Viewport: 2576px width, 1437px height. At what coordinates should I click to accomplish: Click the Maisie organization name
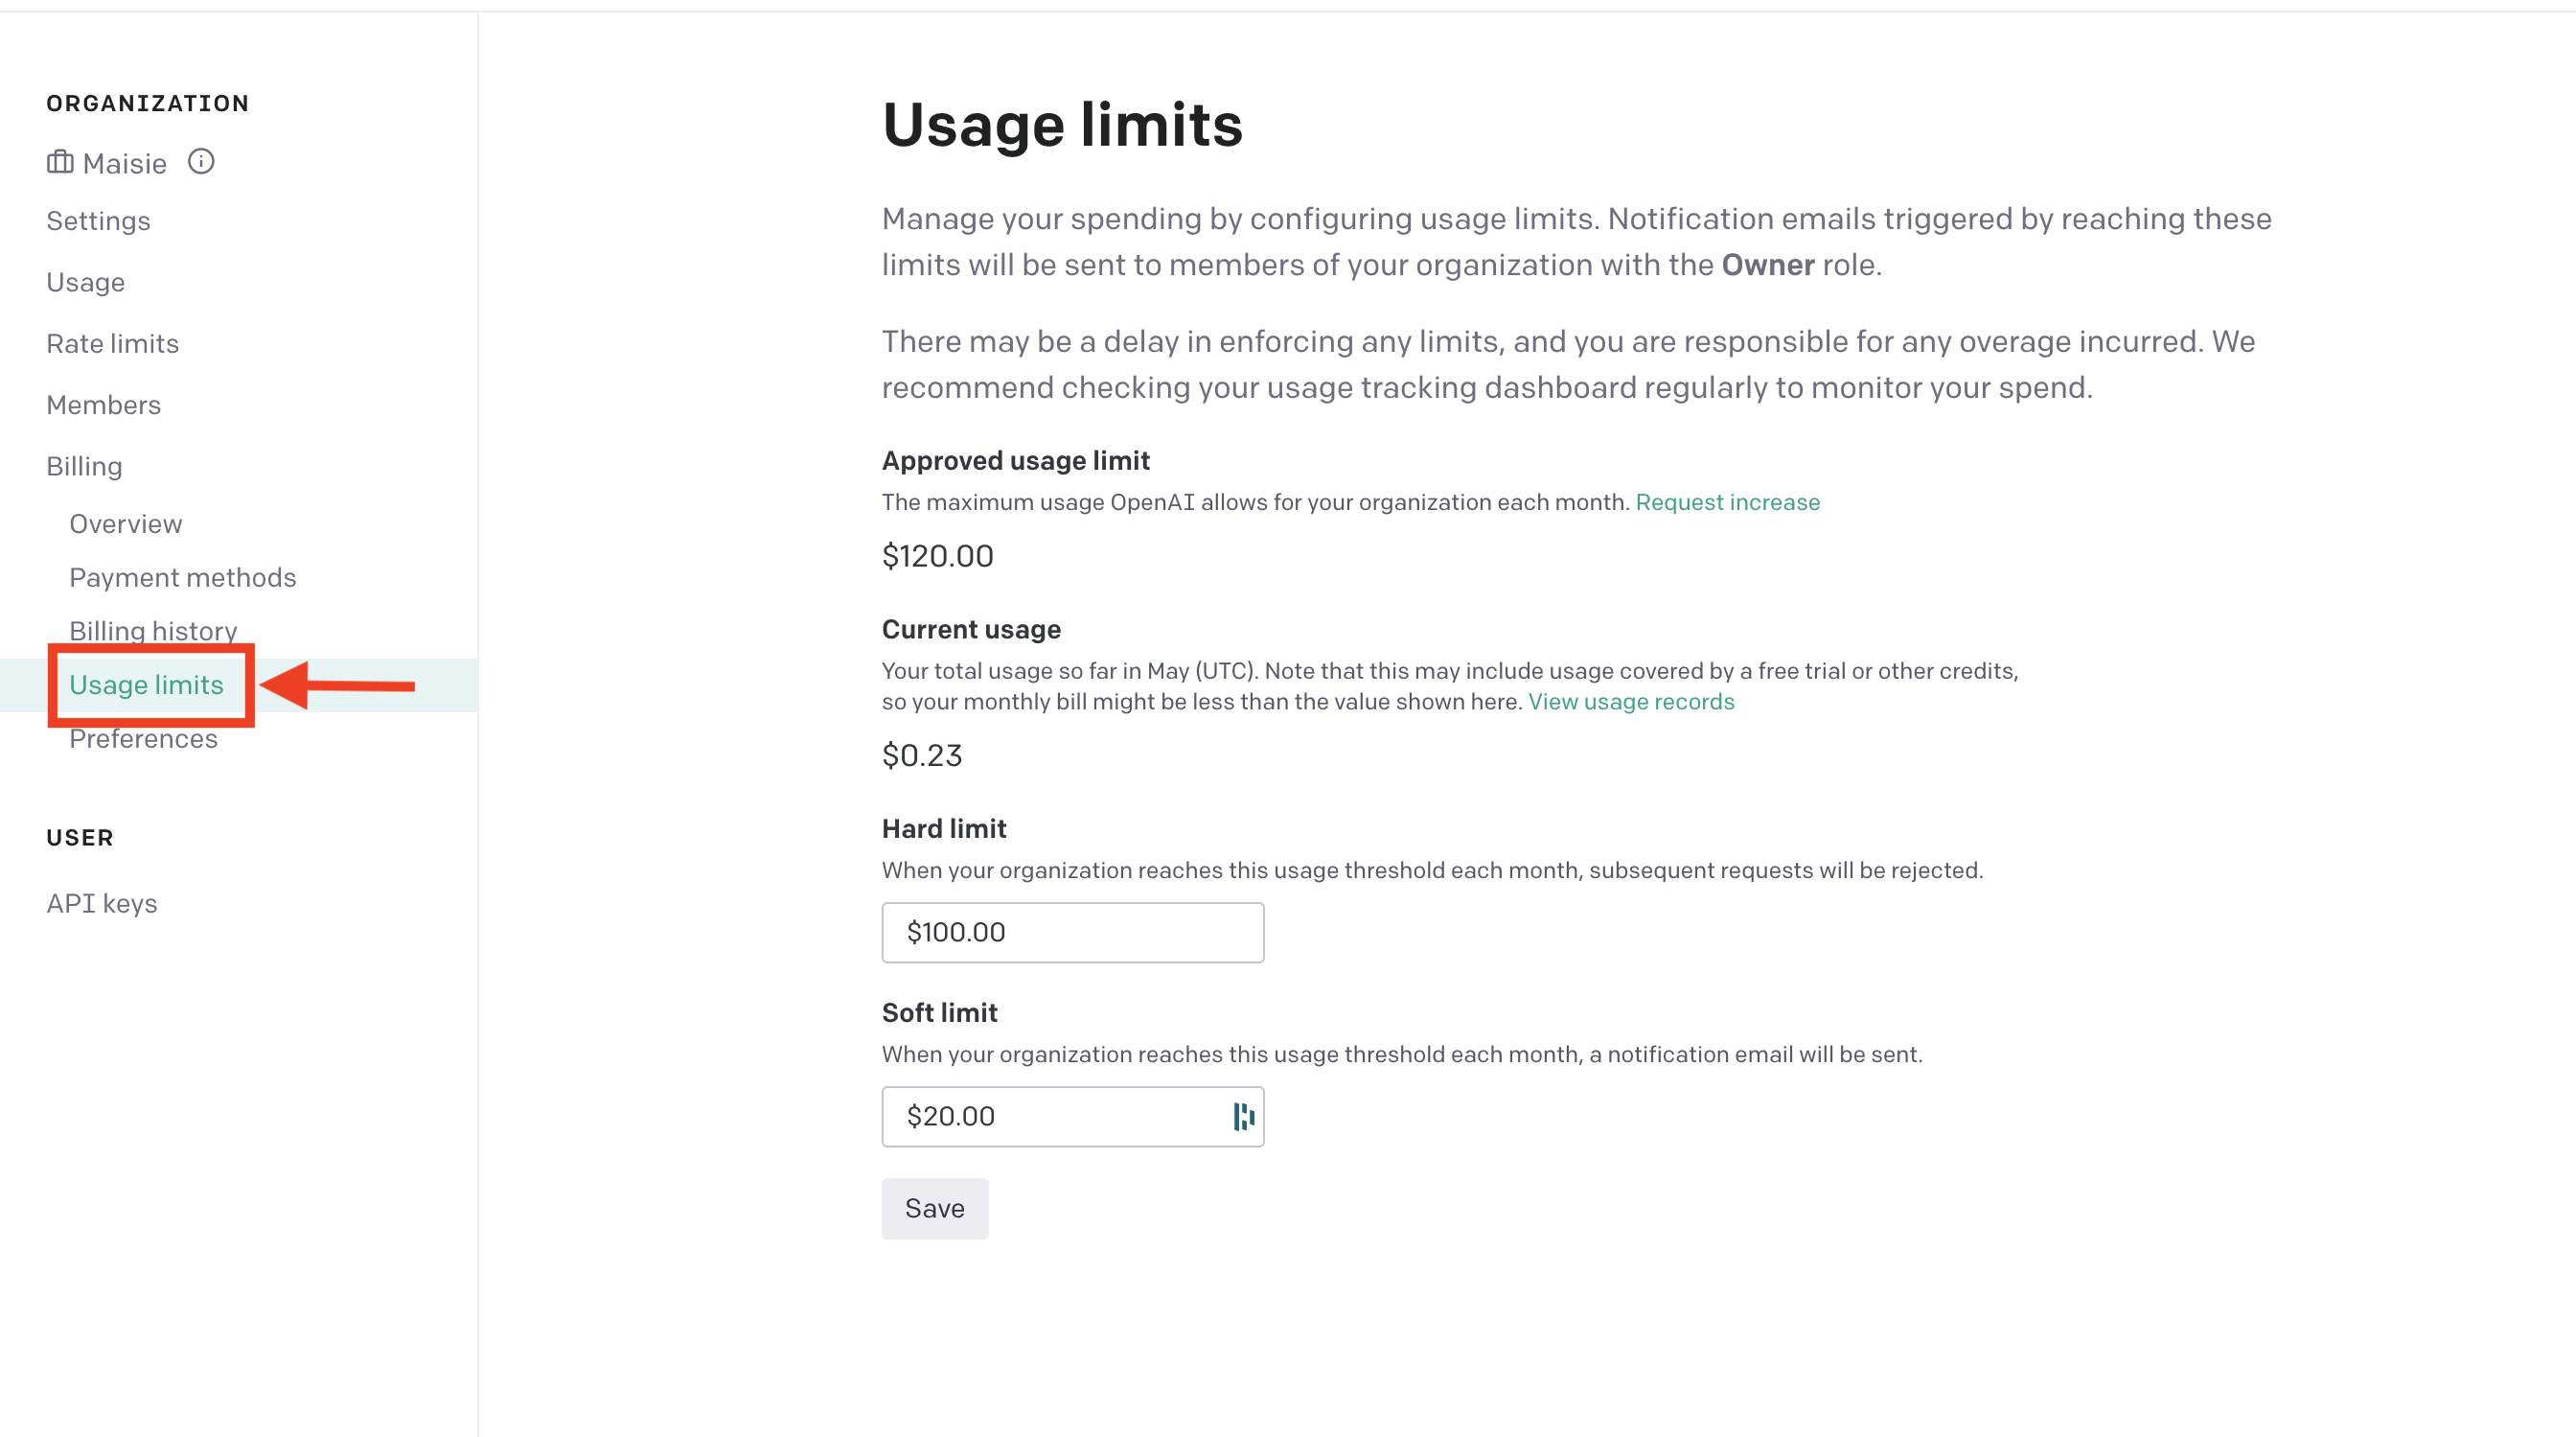tap(124, 163)
